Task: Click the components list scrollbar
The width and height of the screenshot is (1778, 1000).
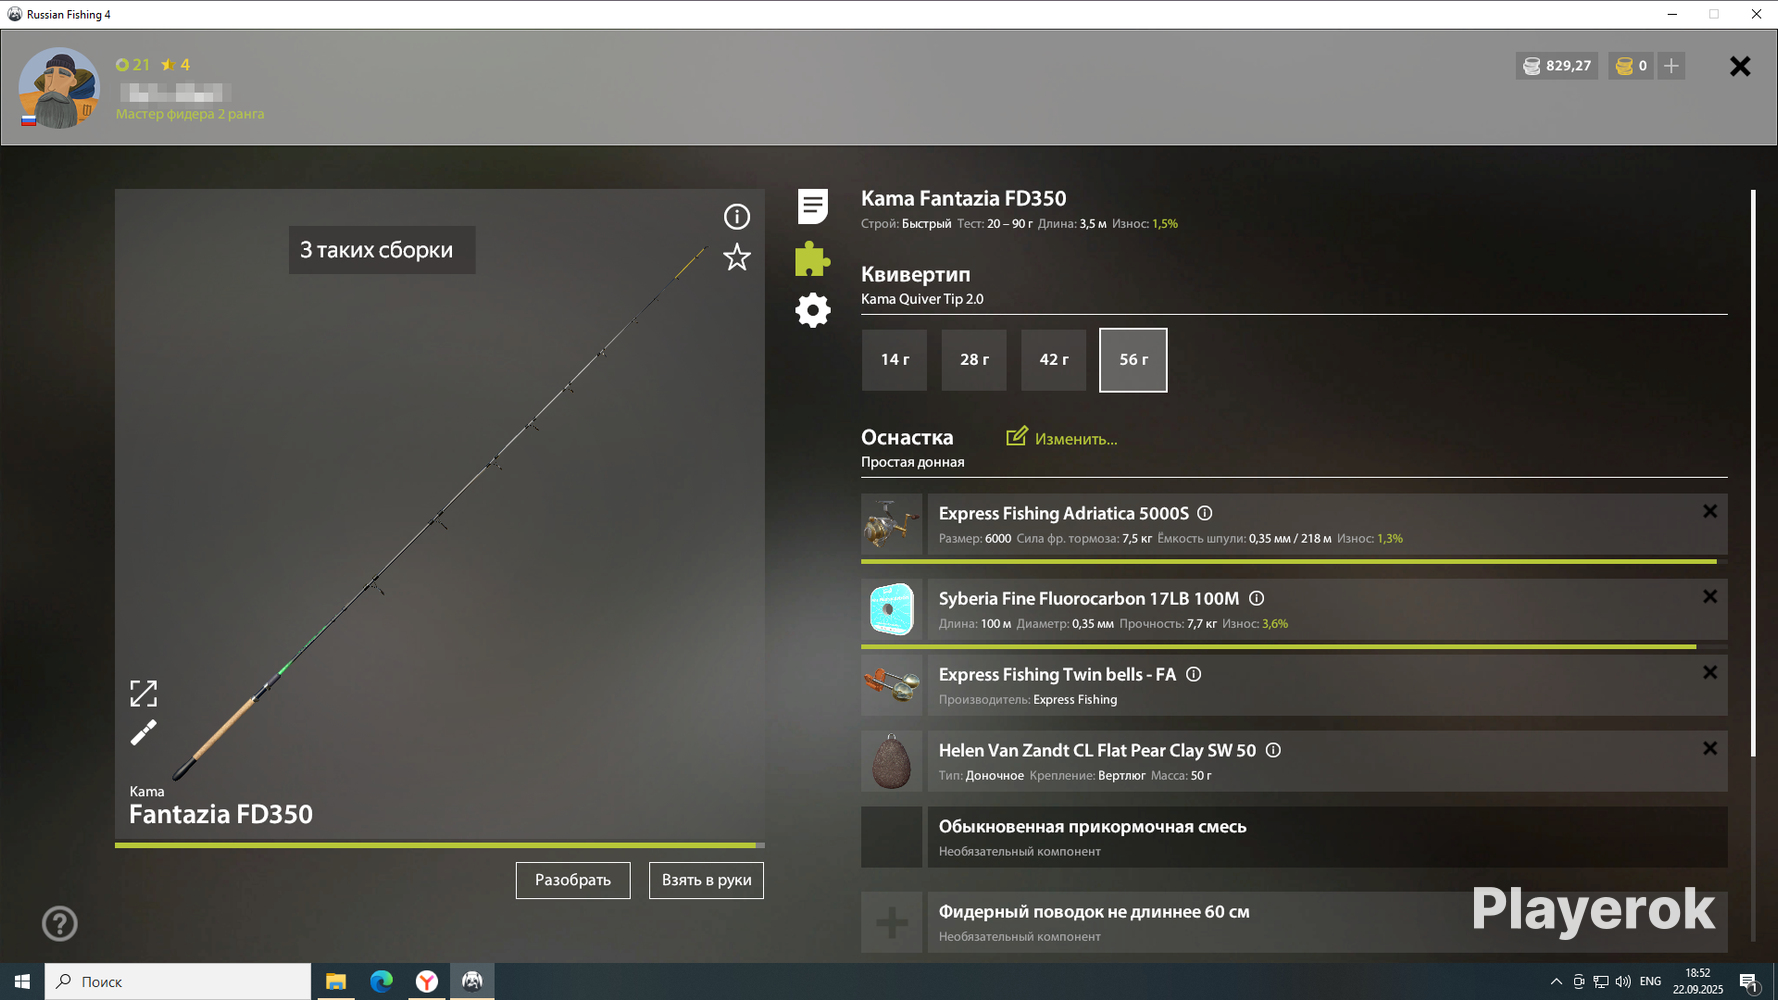Action: tap(1753, 473)
